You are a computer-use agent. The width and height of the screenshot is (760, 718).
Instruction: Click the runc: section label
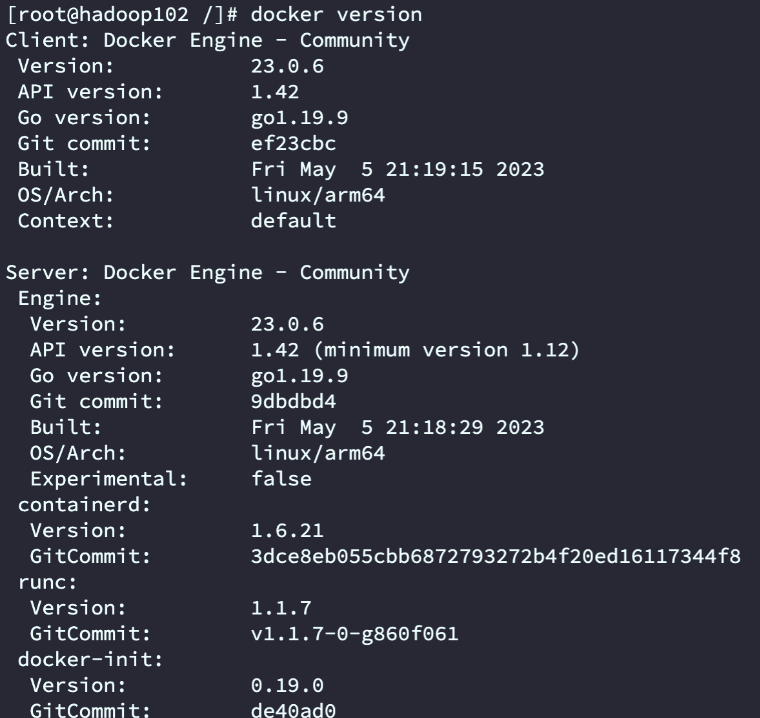48,582
